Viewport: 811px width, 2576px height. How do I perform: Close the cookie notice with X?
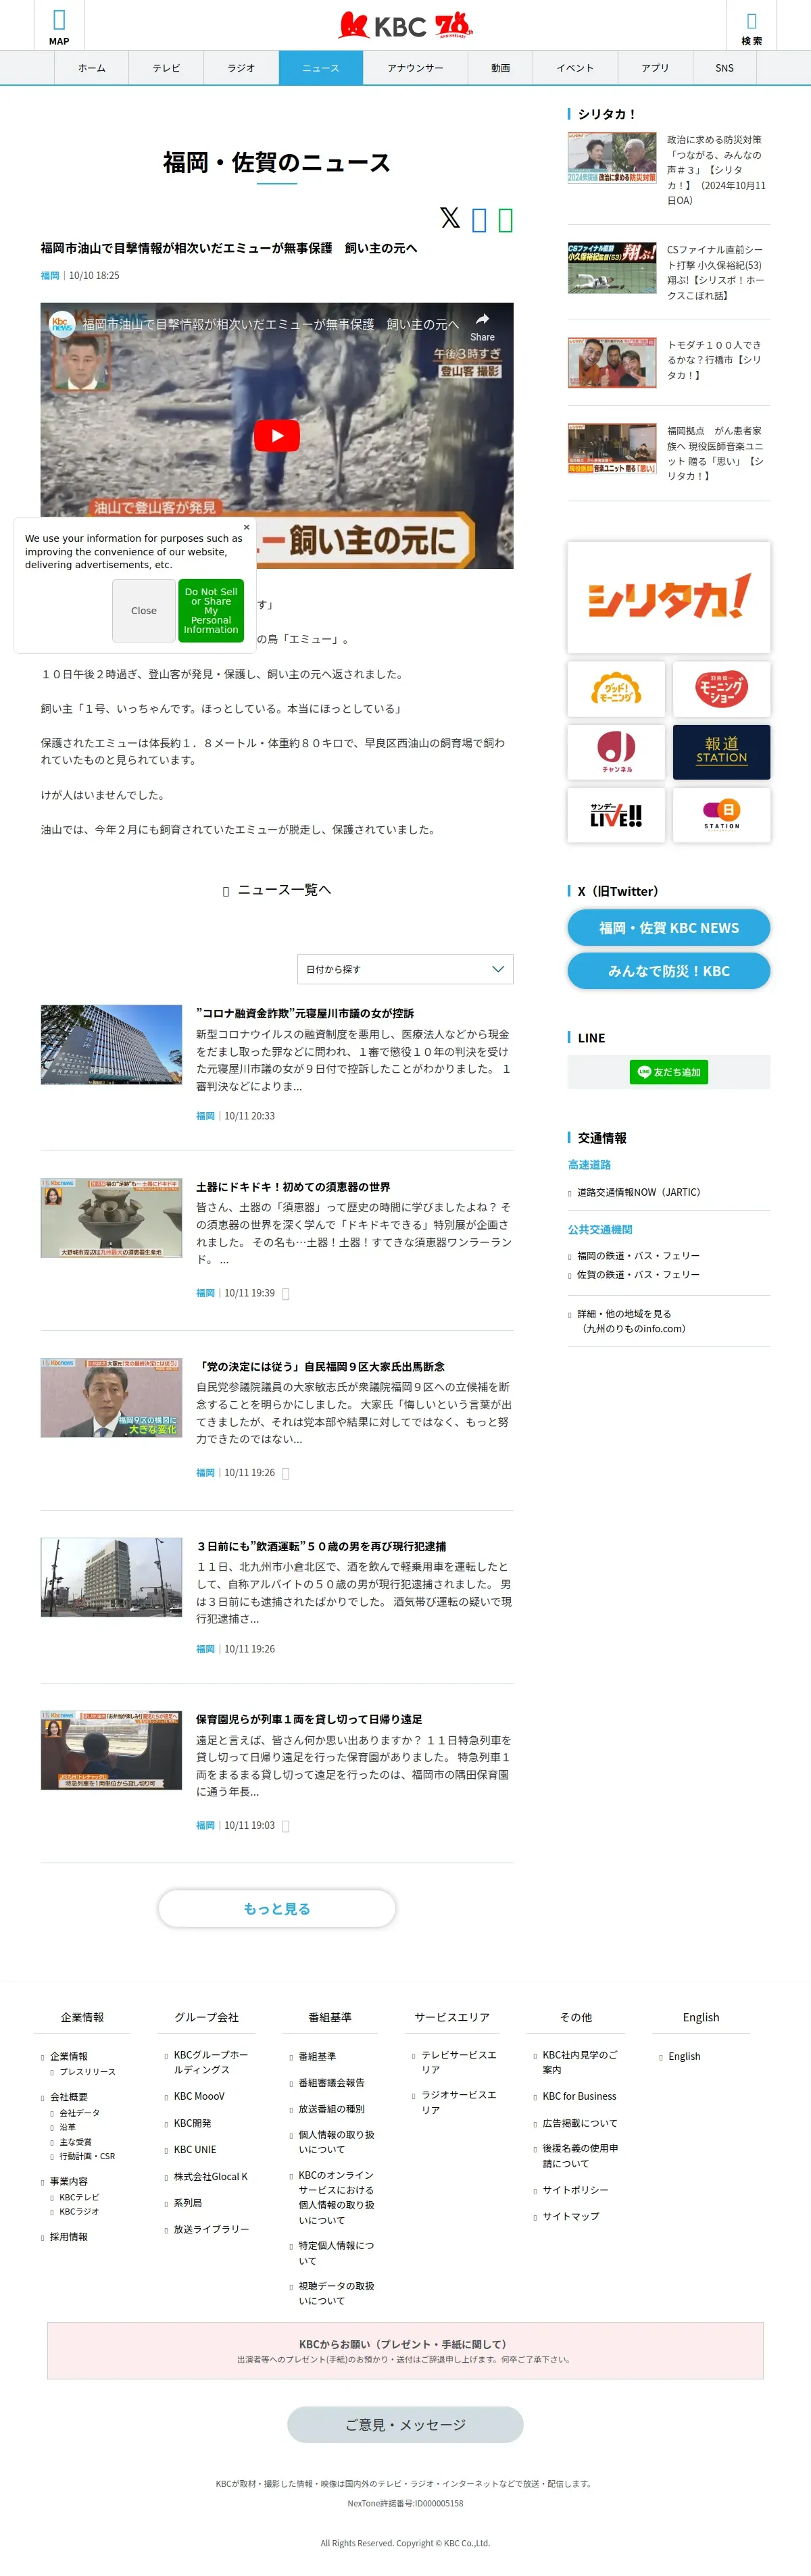pyautogui.click(x=246, y=527)
